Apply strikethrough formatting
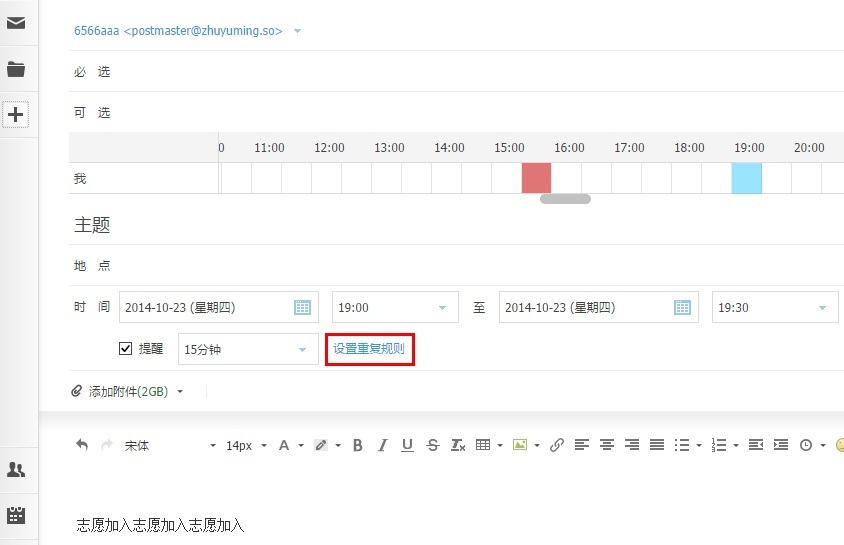 (x=432, y=445)
